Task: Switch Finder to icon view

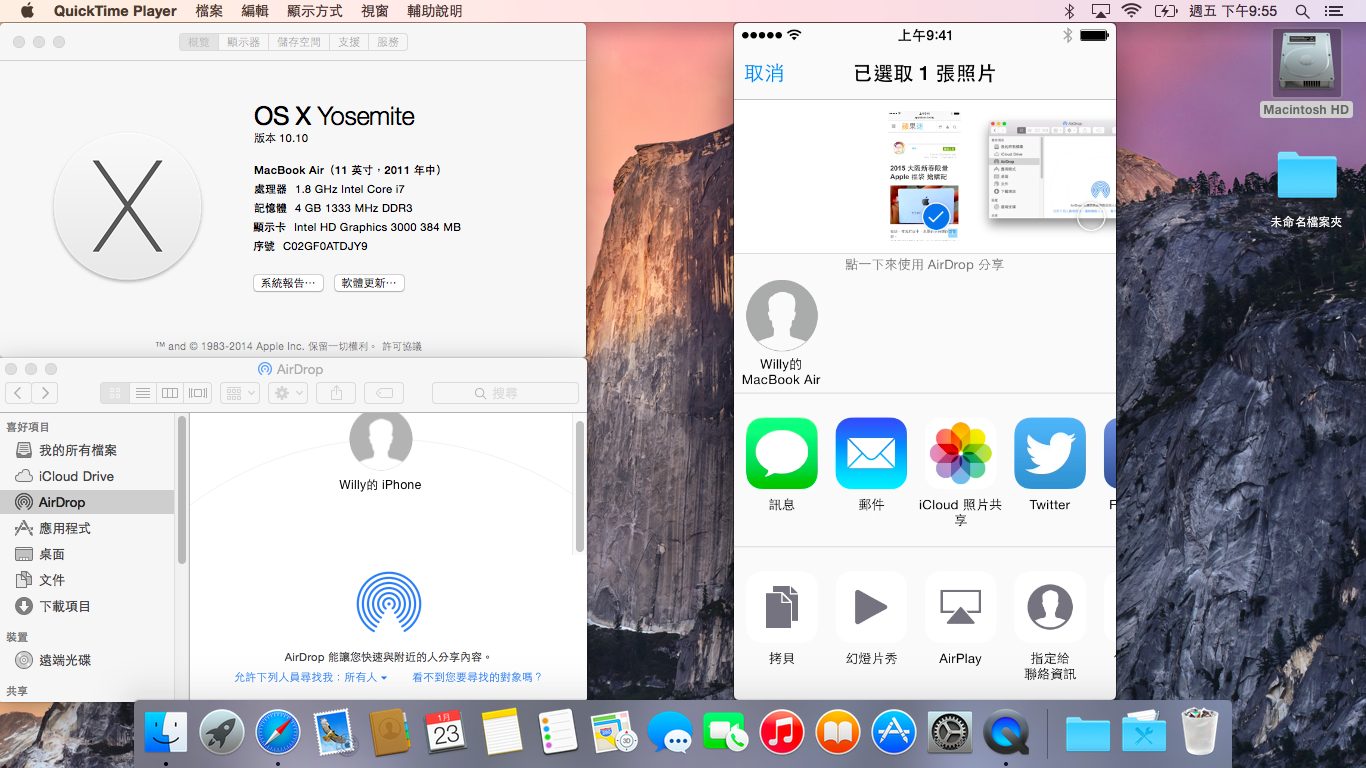Action: pyautogui.click(x=114, y=393)
